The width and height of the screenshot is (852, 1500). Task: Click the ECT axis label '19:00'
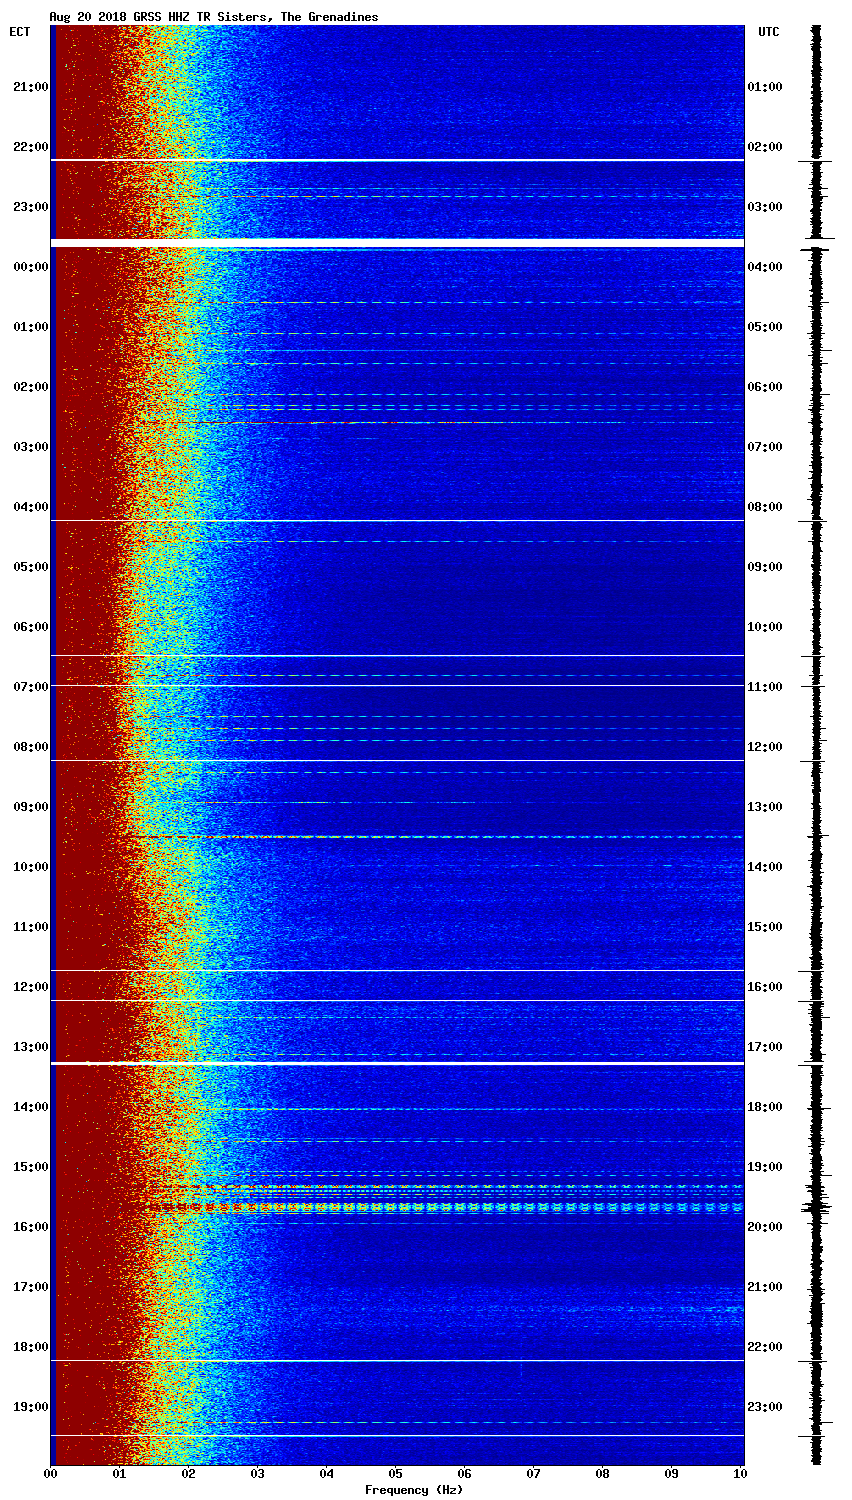coord(31,1407)
